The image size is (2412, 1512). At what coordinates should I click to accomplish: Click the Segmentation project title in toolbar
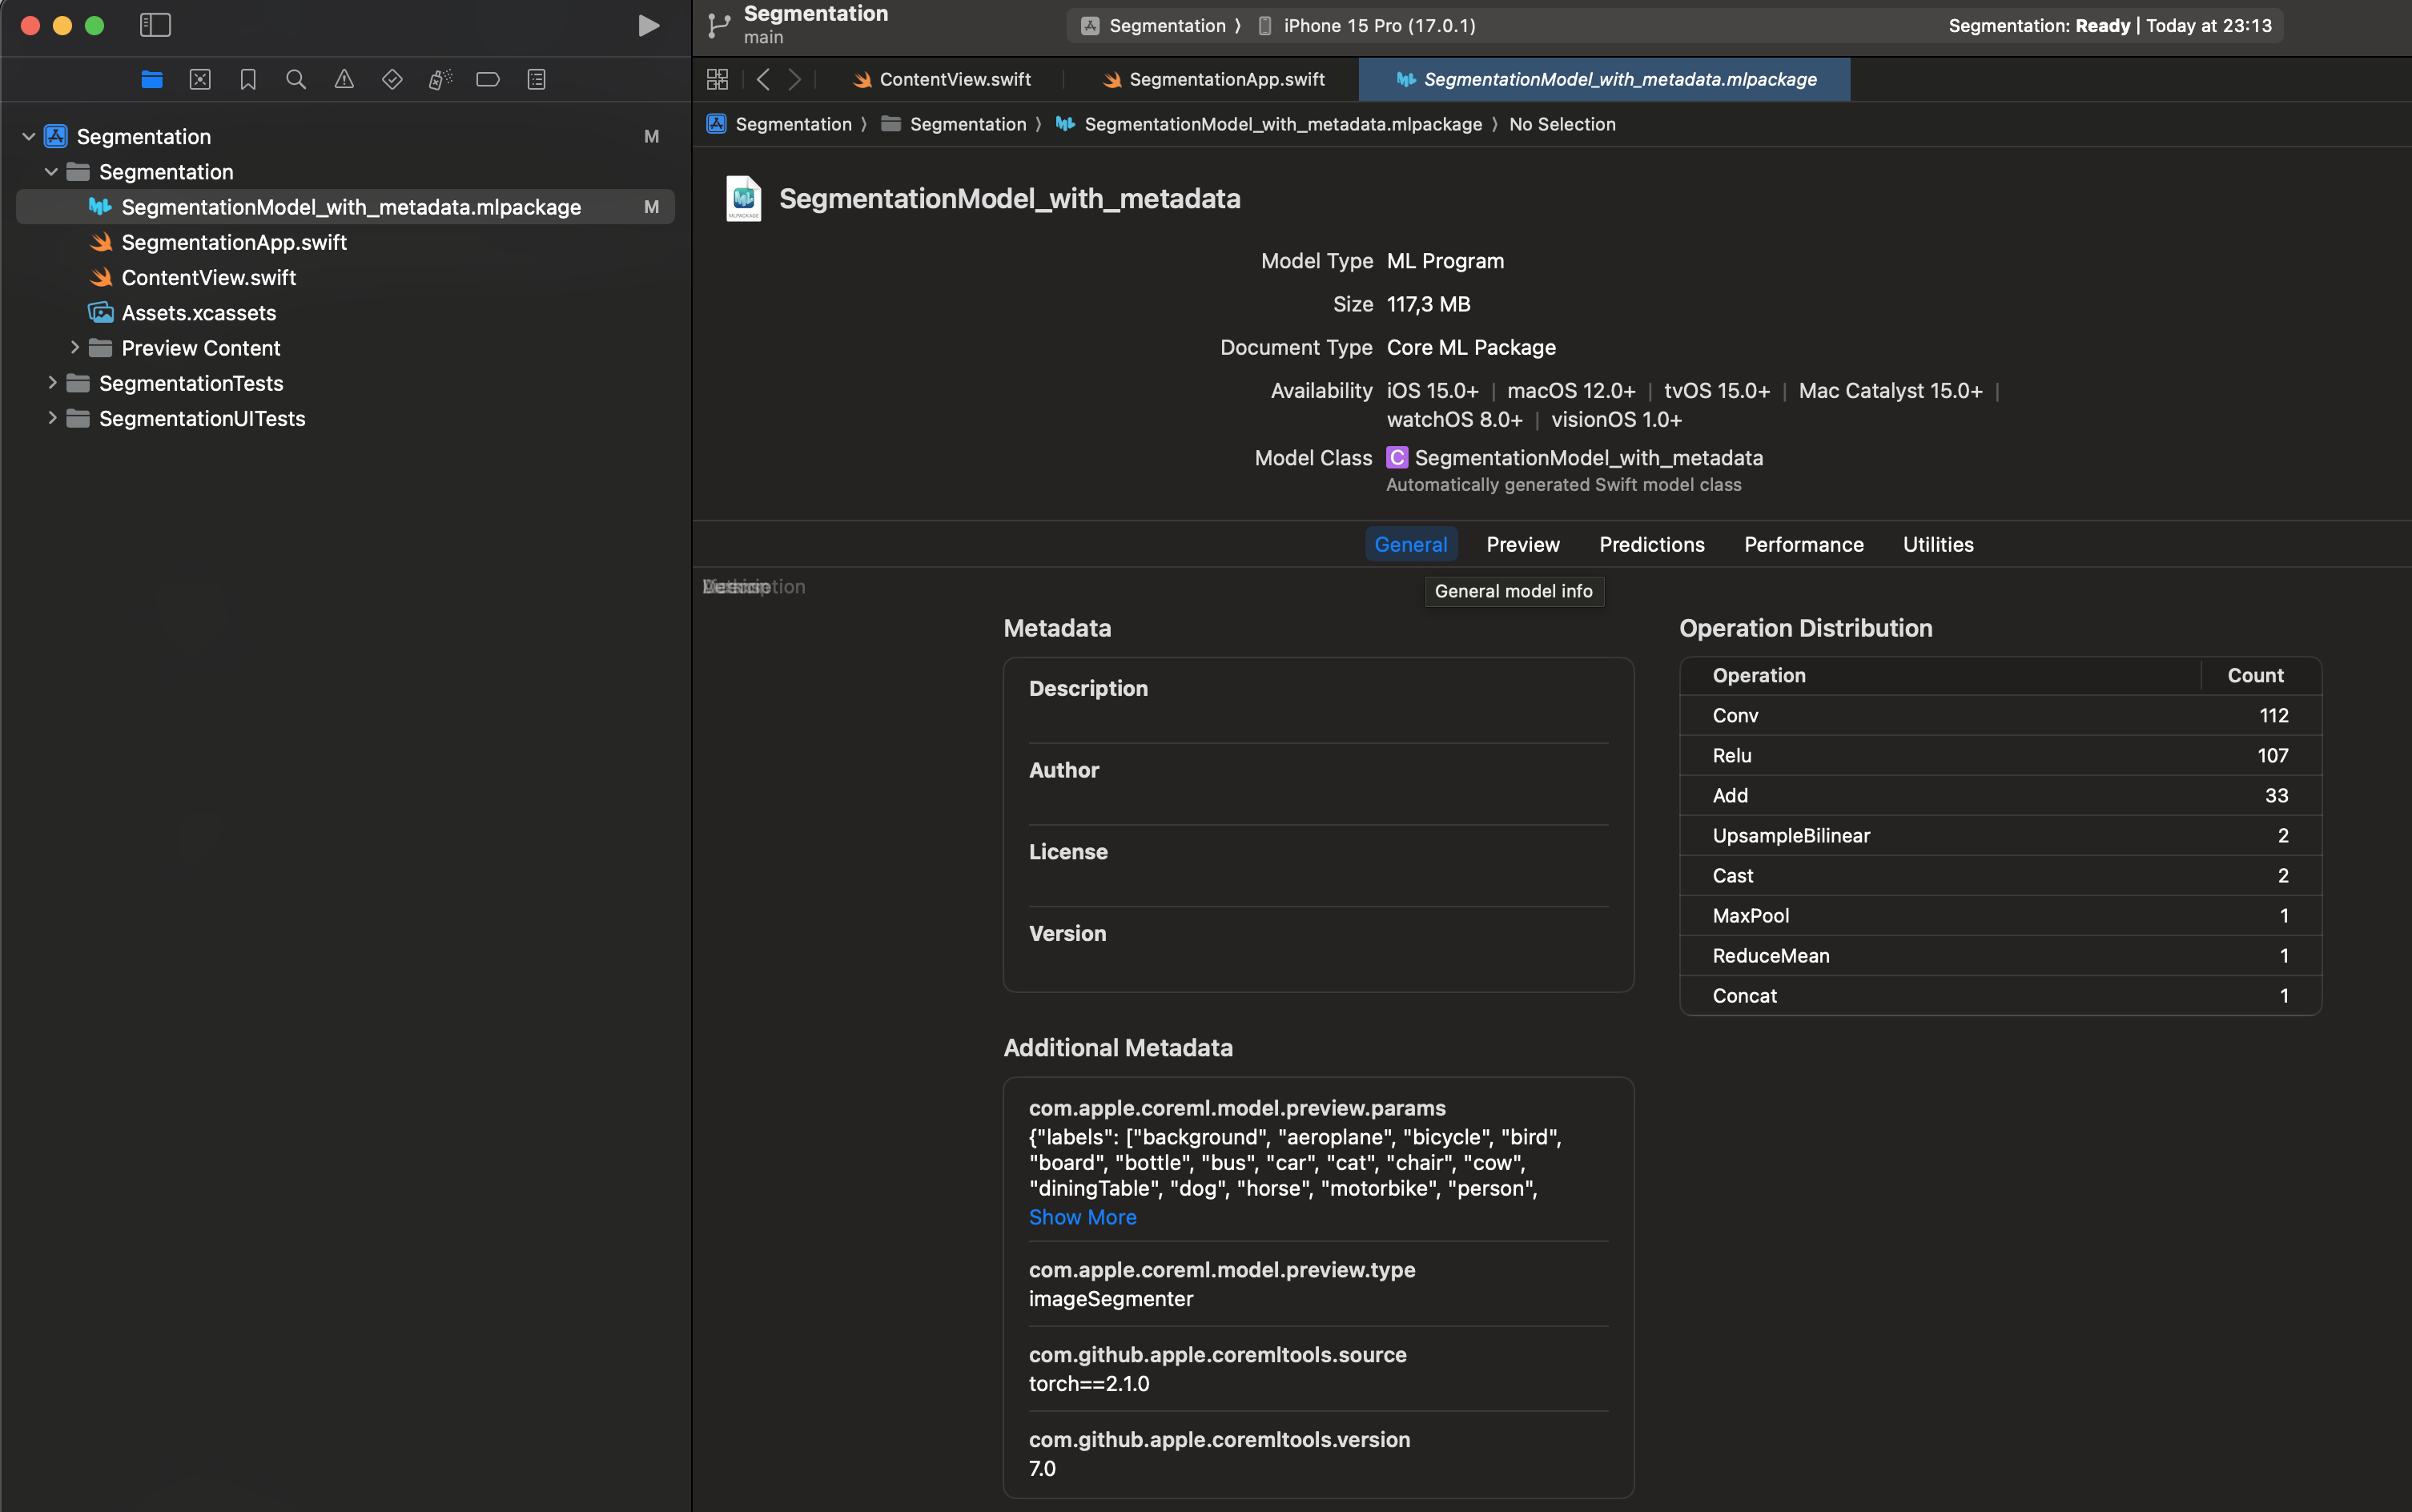[x=816, y=14]
